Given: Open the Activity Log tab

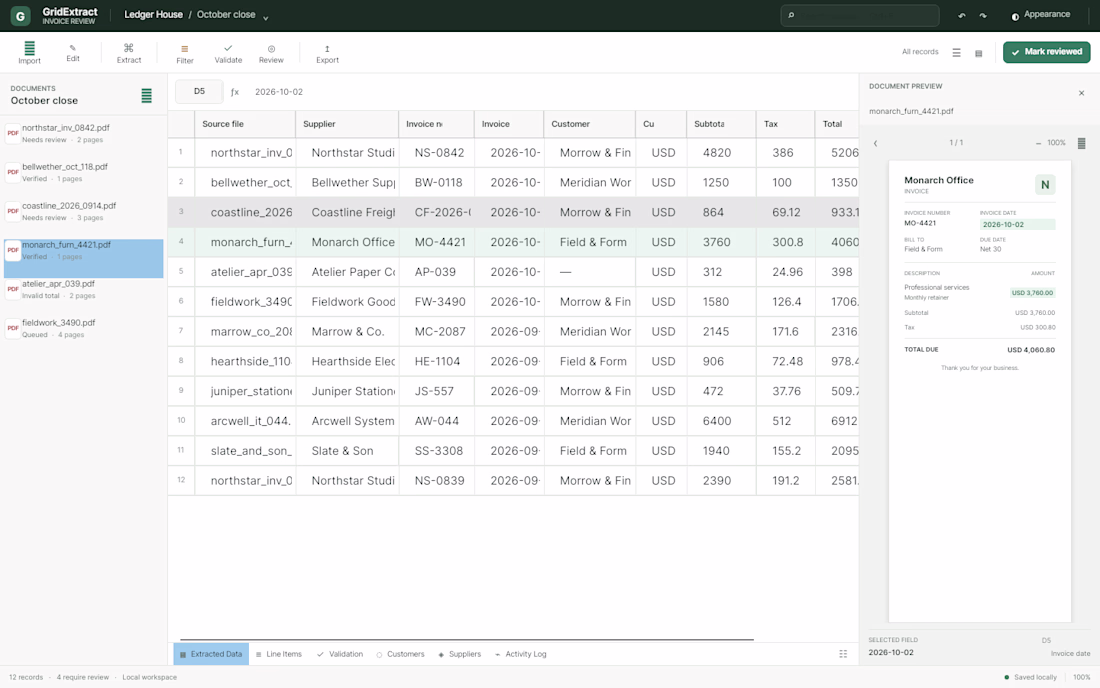Looking at the screenshot, I should tap(521, 654).
